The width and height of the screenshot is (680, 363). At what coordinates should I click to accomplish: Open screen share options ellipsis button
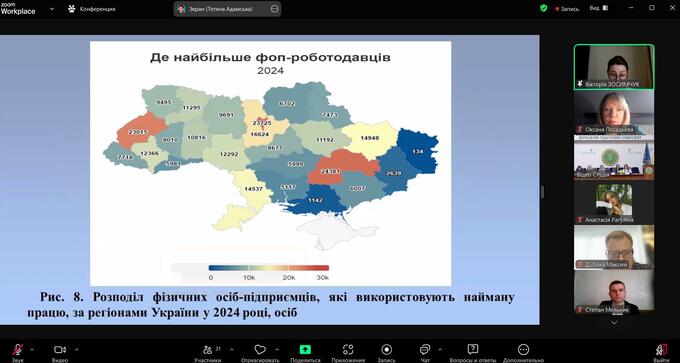pos(275,9)
